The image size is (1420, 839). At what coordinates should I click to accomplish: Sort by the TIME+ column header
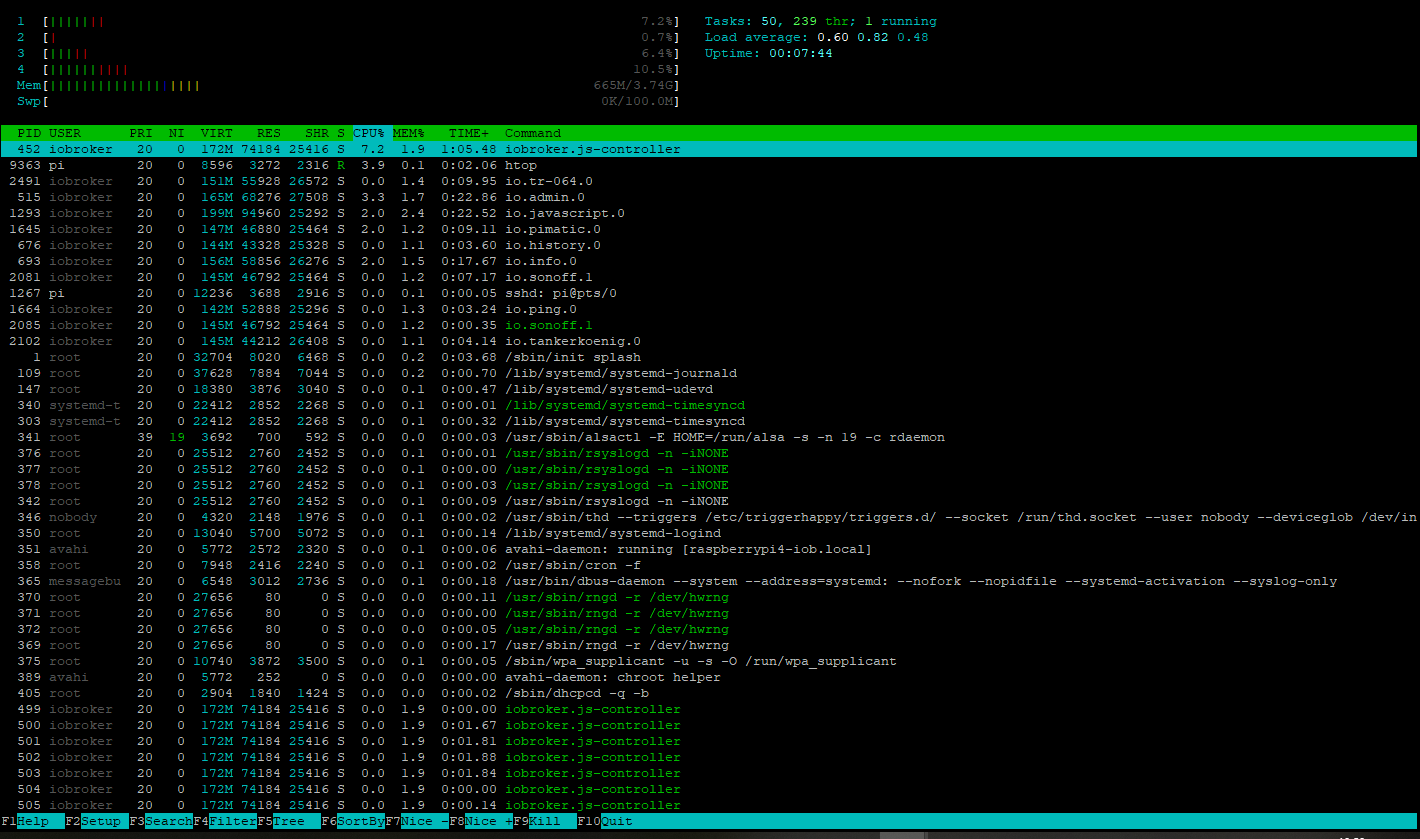tap(469, 133)
